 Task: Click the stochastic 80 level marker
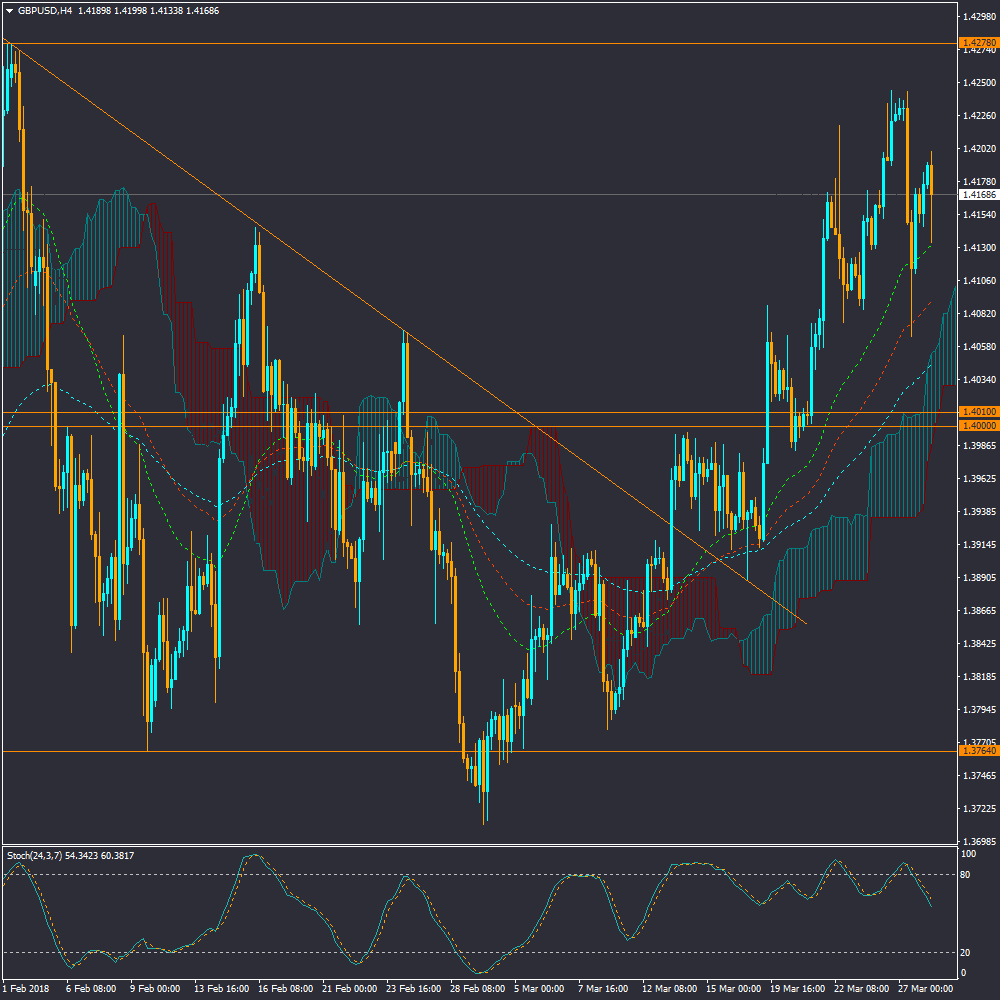pos(967,875)
